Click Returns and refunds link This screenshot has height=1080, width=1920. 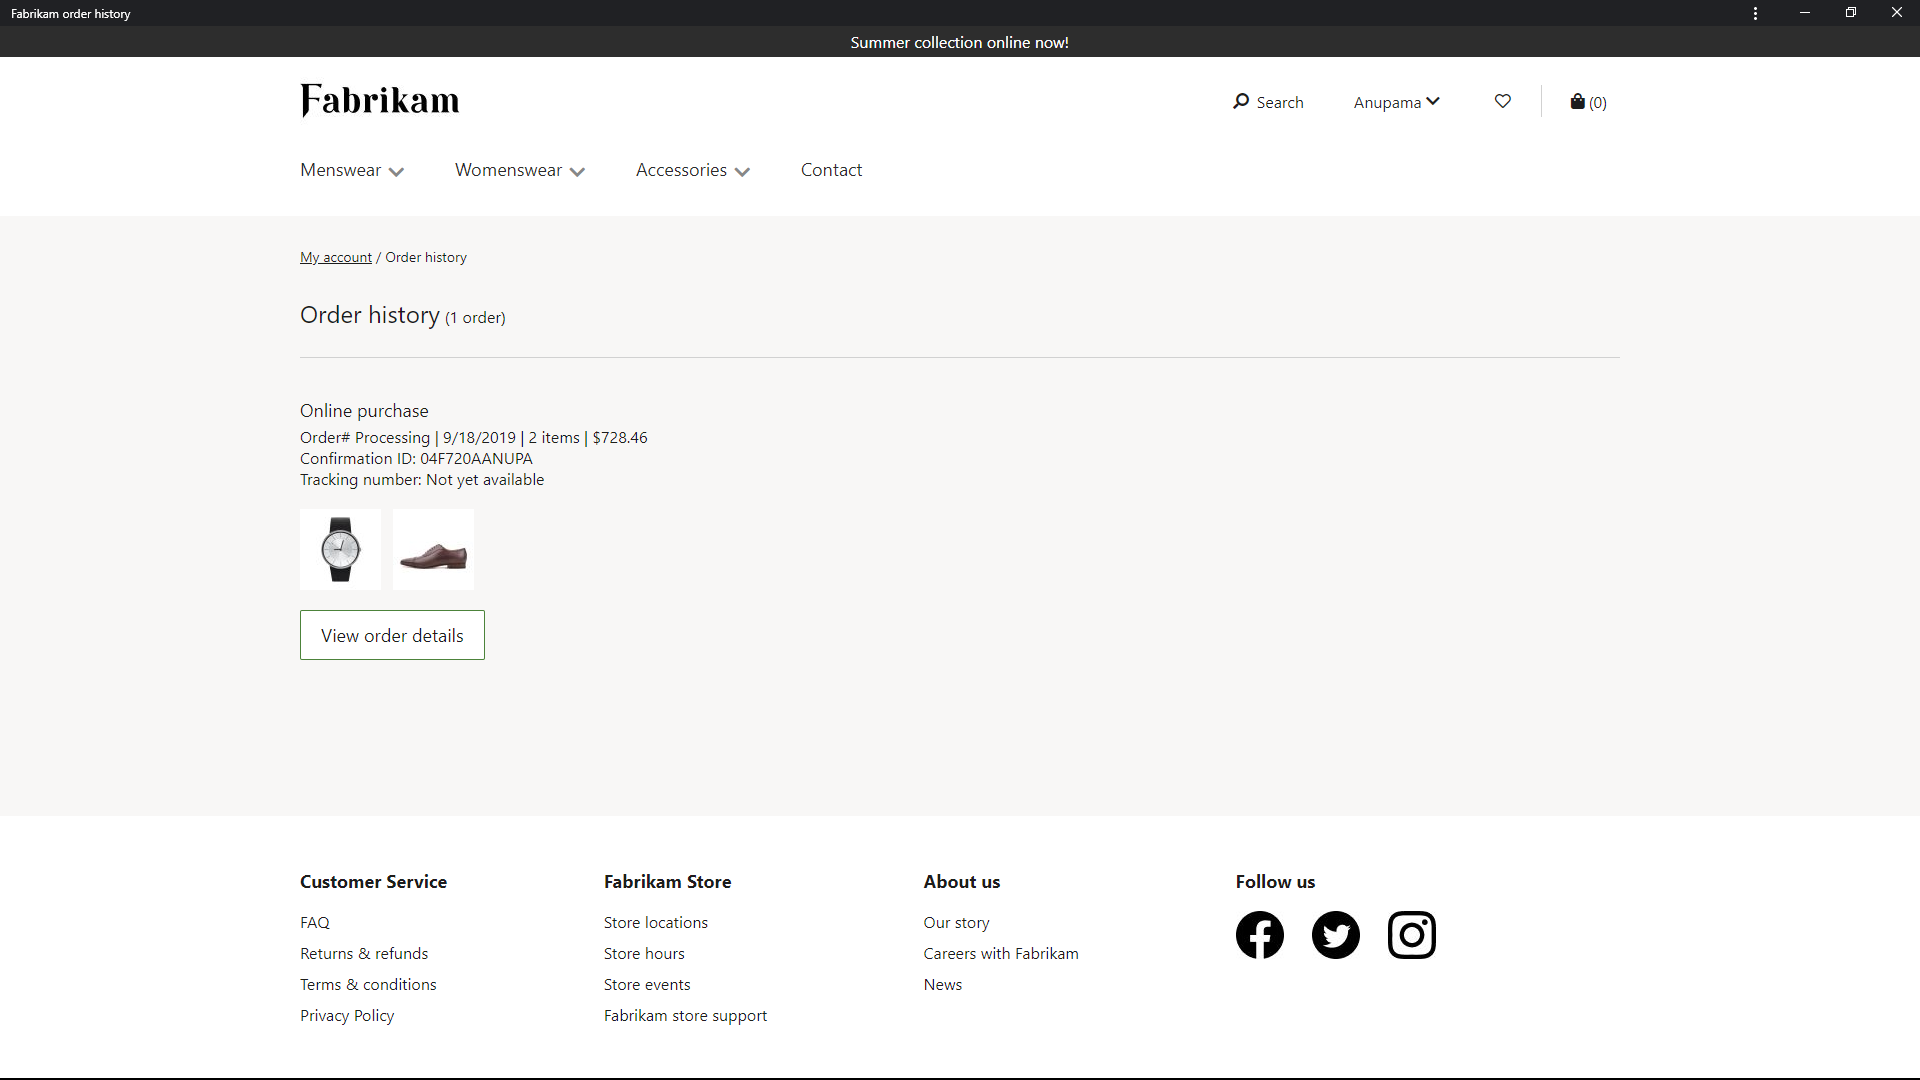point(363,952)
